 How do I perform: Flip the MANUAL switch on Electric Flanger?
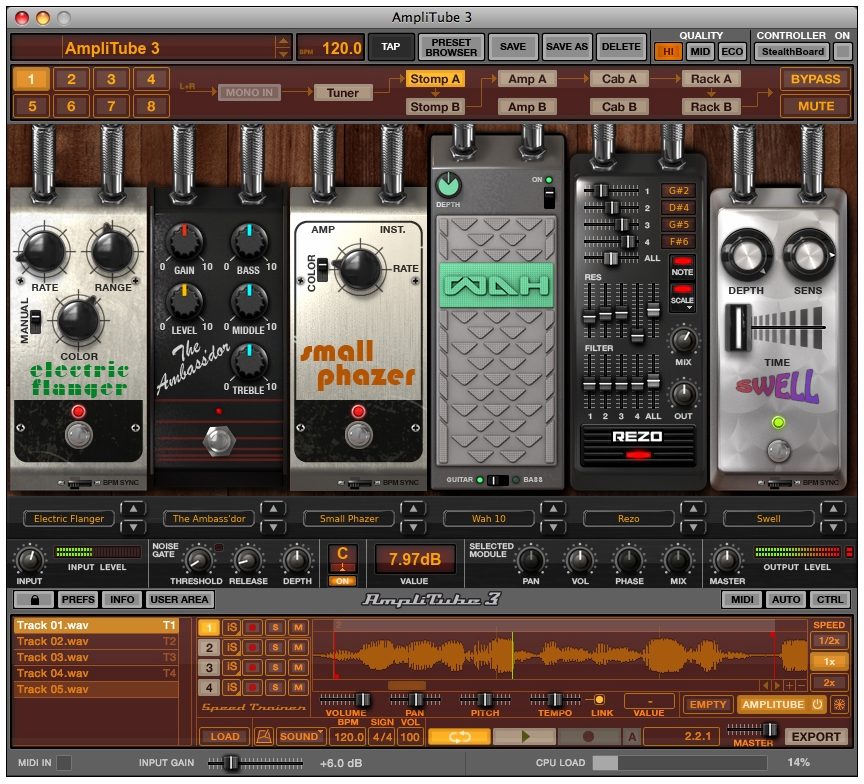pyautogui.click(x=35, y=321)
